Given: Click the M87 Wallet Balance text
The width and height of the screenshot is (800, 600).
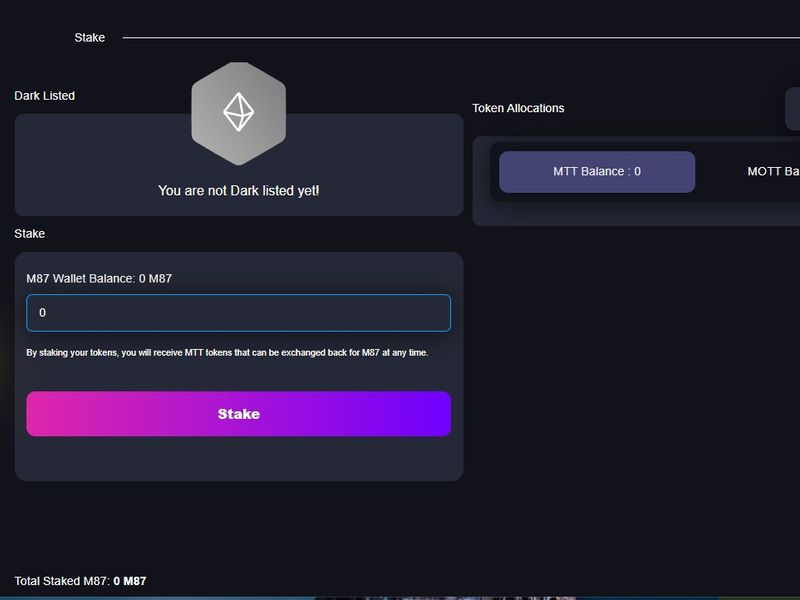Looking at the screenshot, I should coord(99,278).
